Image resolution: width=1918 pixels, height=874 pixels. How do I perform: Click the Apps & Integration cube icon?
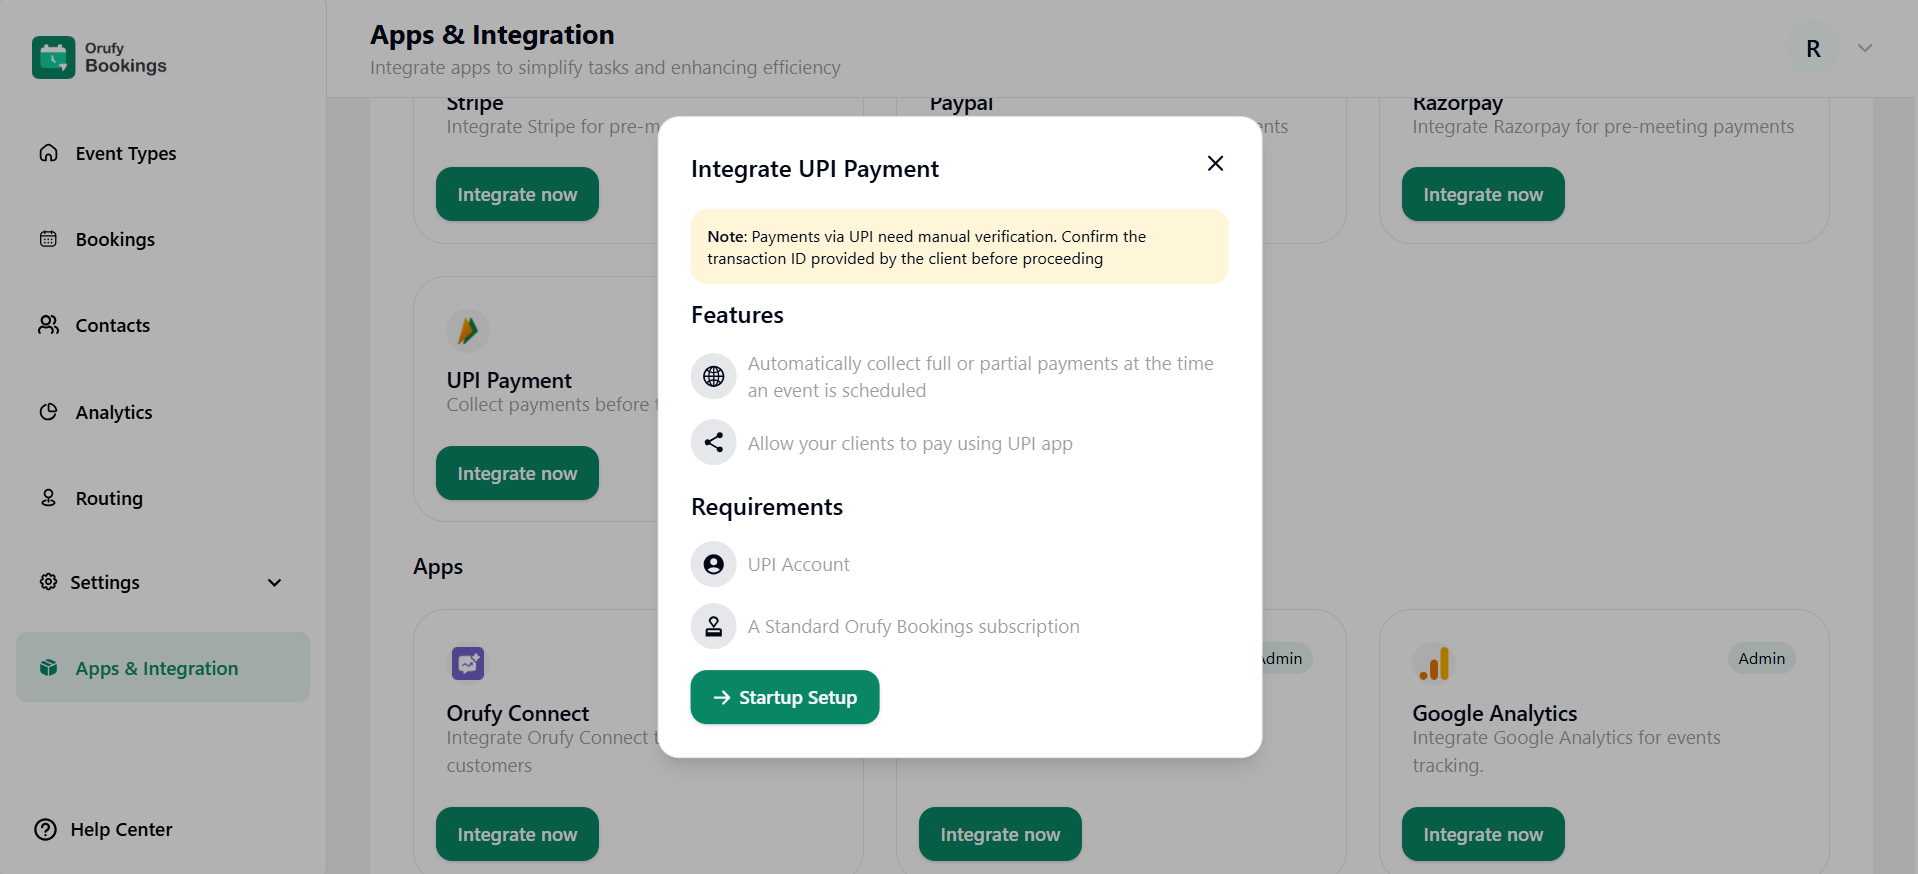[x=48, y=668]
